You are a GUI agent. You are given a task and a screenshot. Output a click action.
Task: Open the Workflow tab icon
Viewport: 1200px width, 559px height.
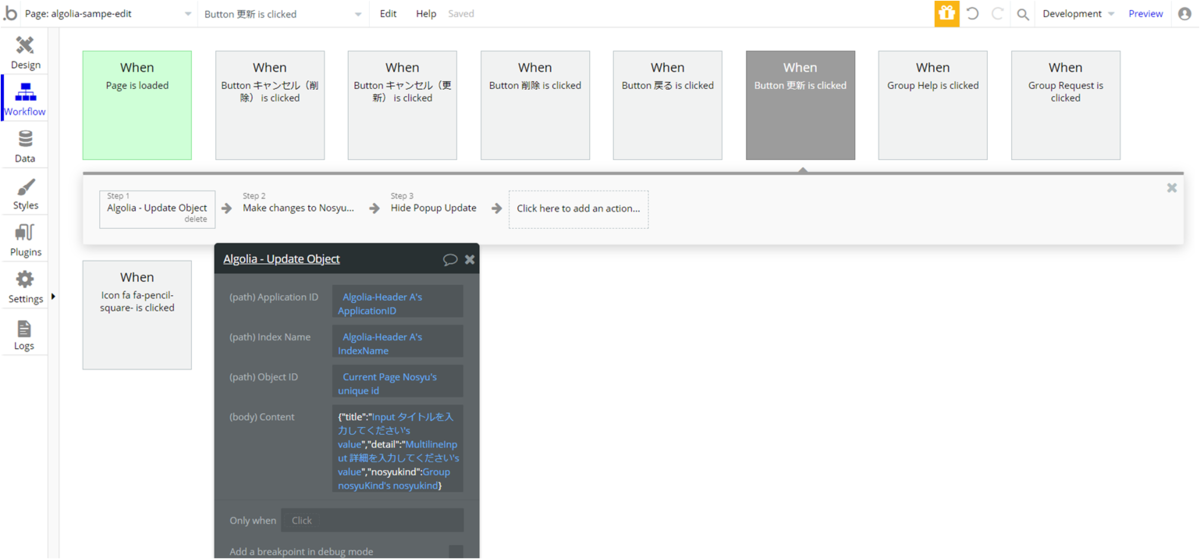tap(25, 92)
